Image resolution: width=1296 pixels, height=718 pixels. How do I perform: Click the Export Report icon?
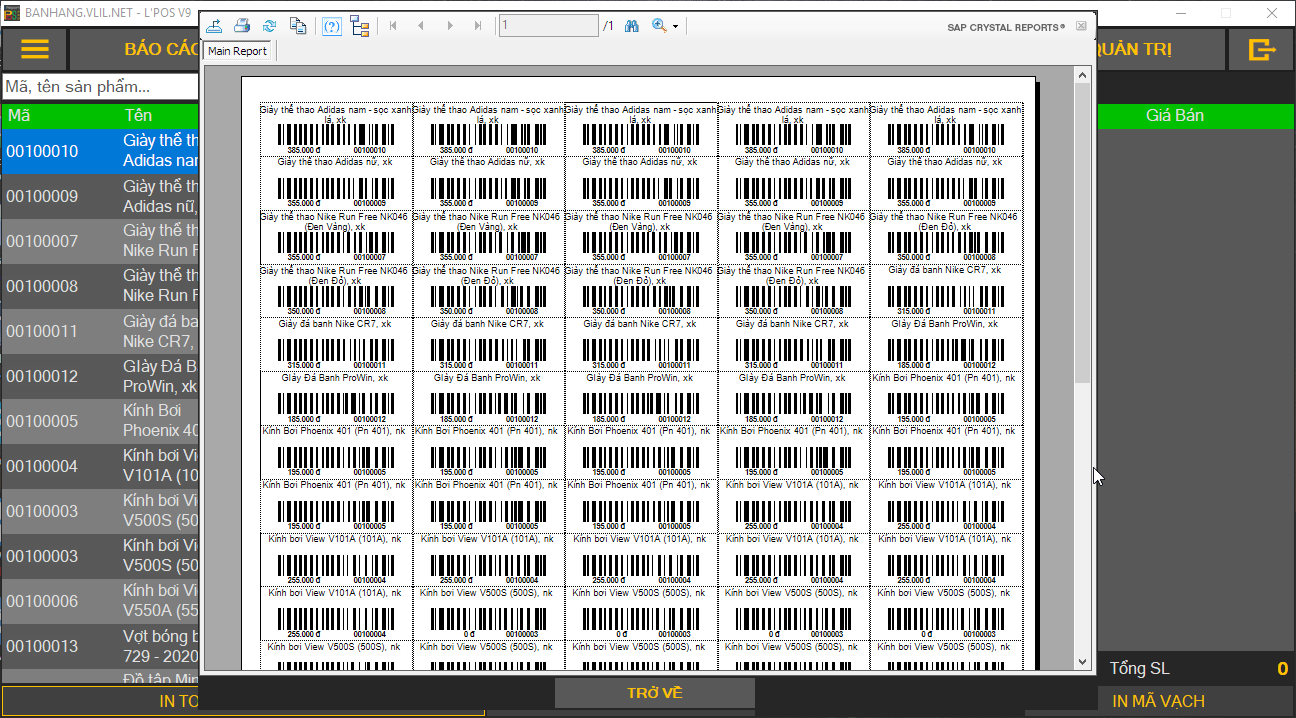pyautogui.click(x=215, y=26)
